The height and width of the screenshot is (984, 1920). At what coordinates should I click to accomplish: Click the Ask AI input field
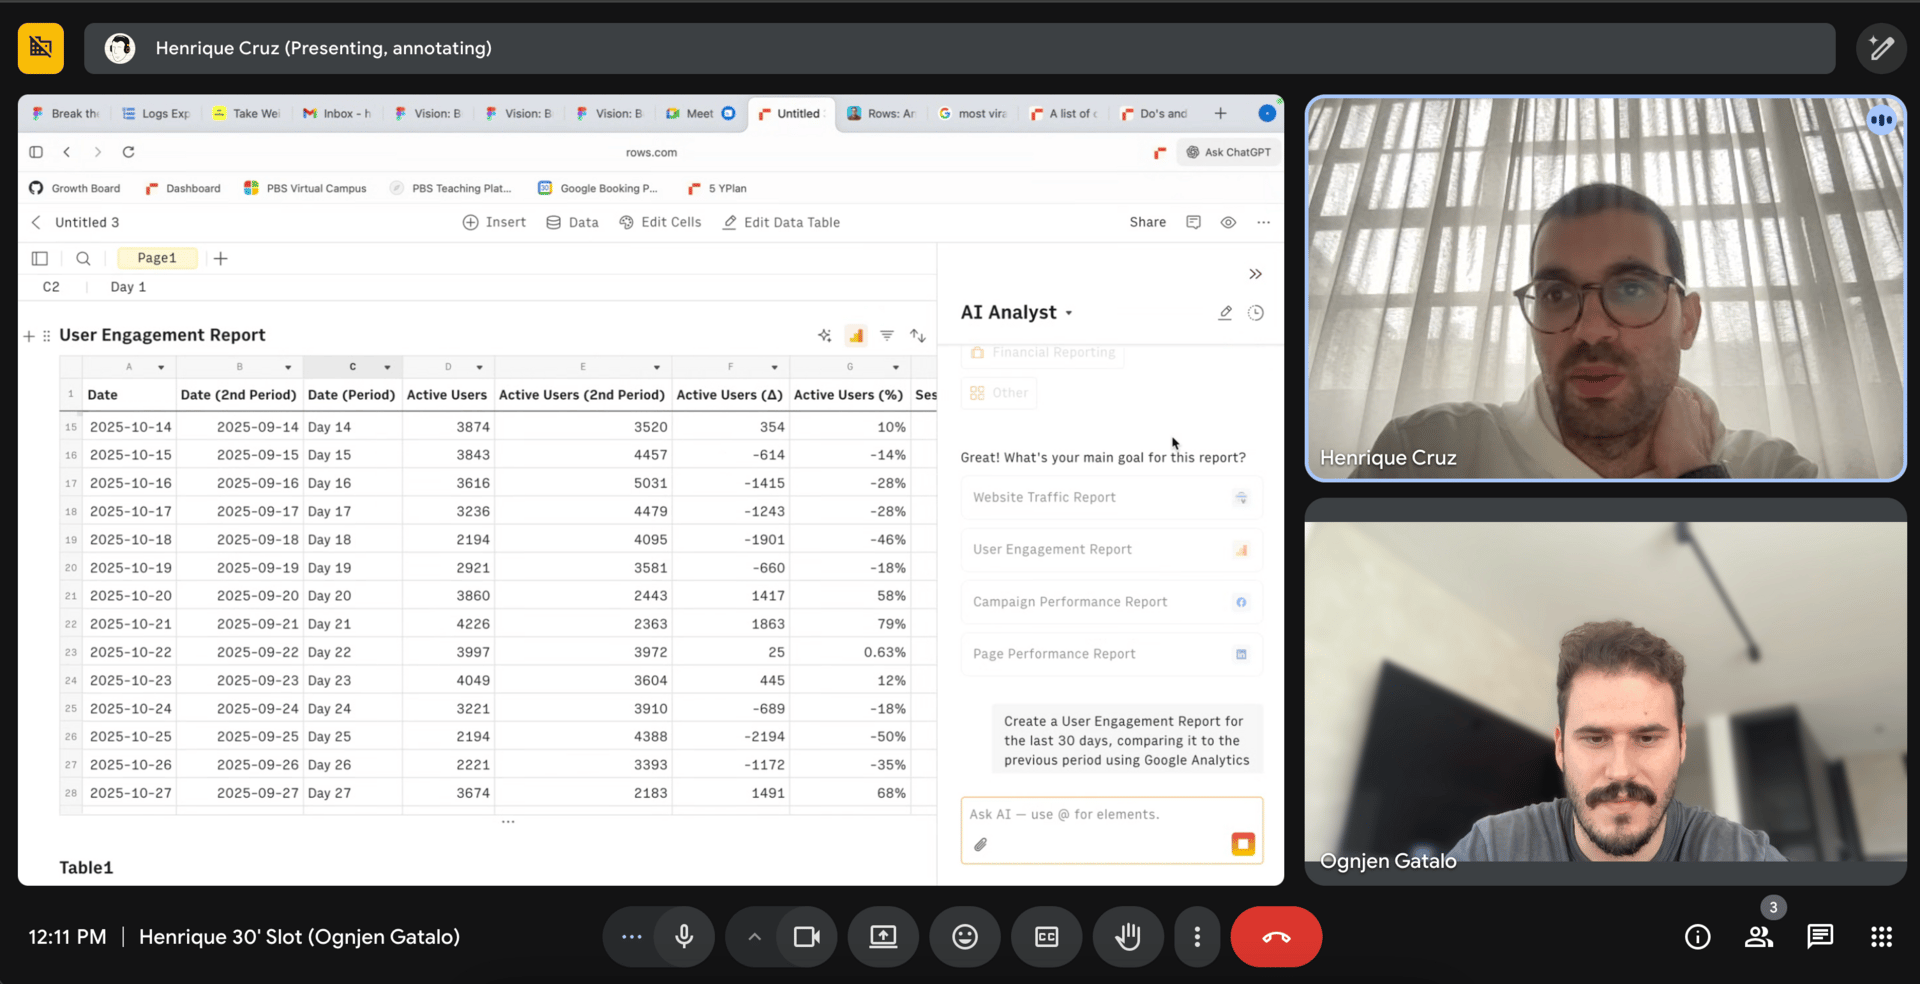coord(1111,829)
